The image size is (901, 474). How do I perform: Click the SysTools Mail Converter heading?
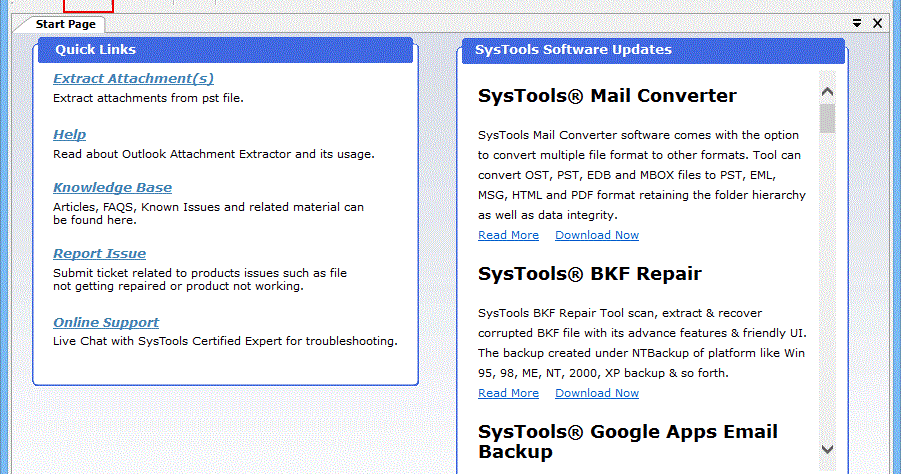click(607, 95)
